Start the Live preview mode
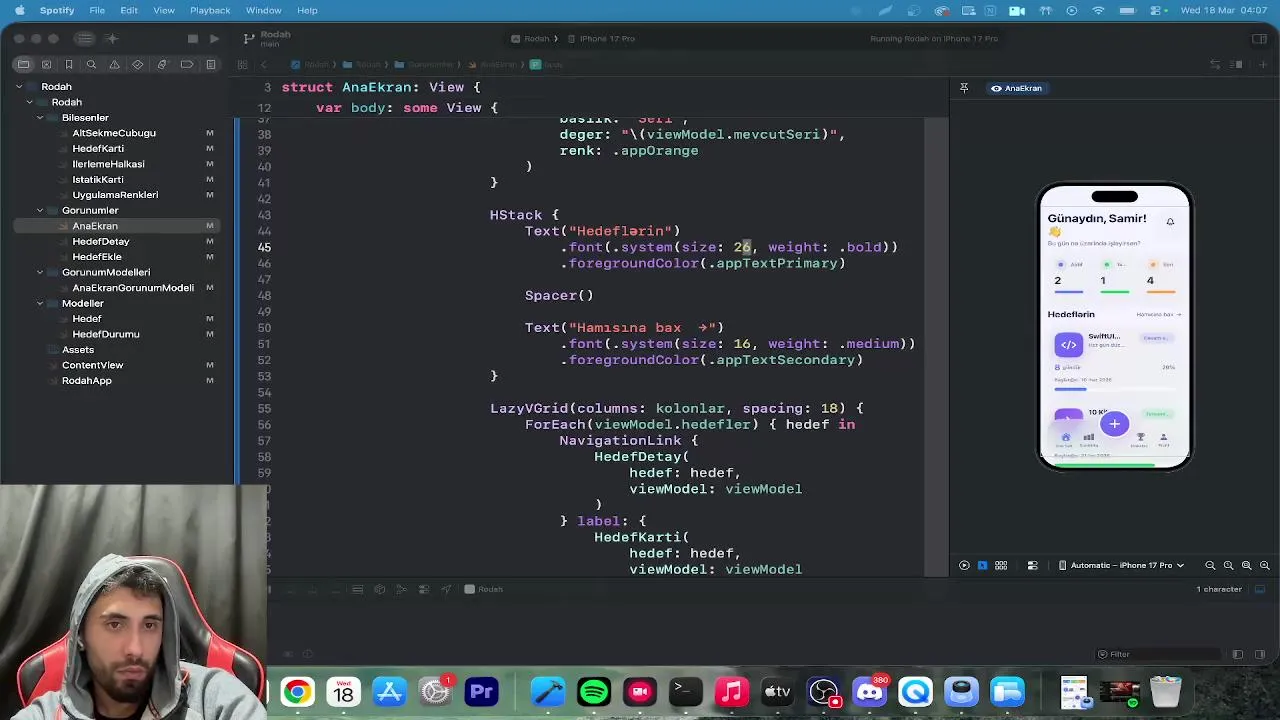The width and height of the screenshot is (1280, 720). point(964,565)
